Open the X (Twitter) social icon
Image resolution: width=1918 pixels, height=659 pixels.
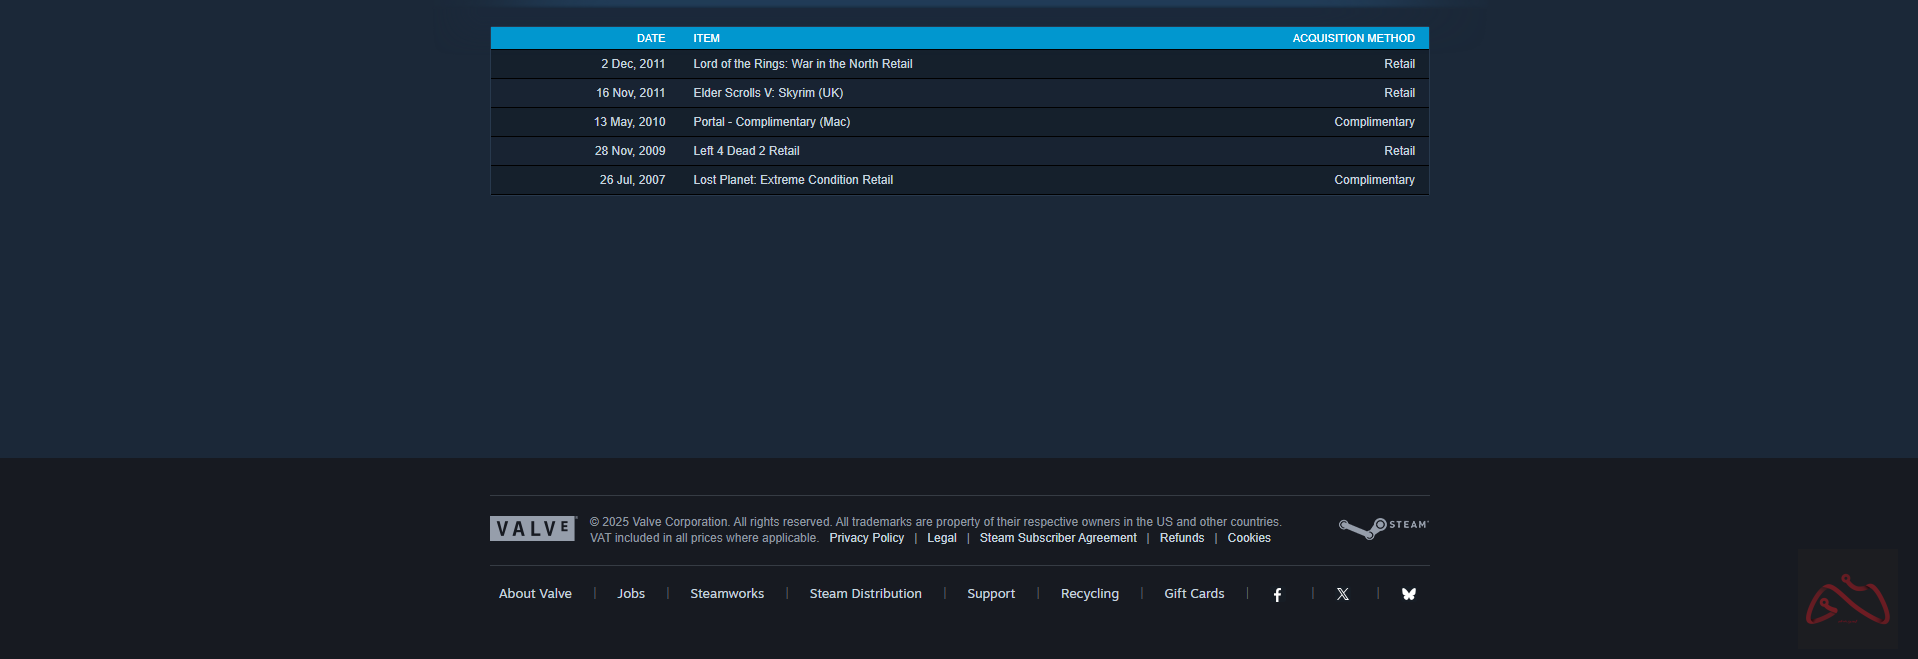point(1343,594)
